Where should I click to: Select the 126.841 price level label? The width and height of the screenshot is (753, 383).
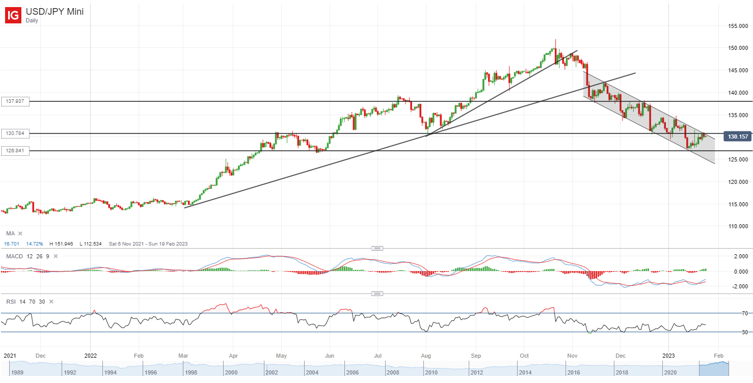[16, 151]
